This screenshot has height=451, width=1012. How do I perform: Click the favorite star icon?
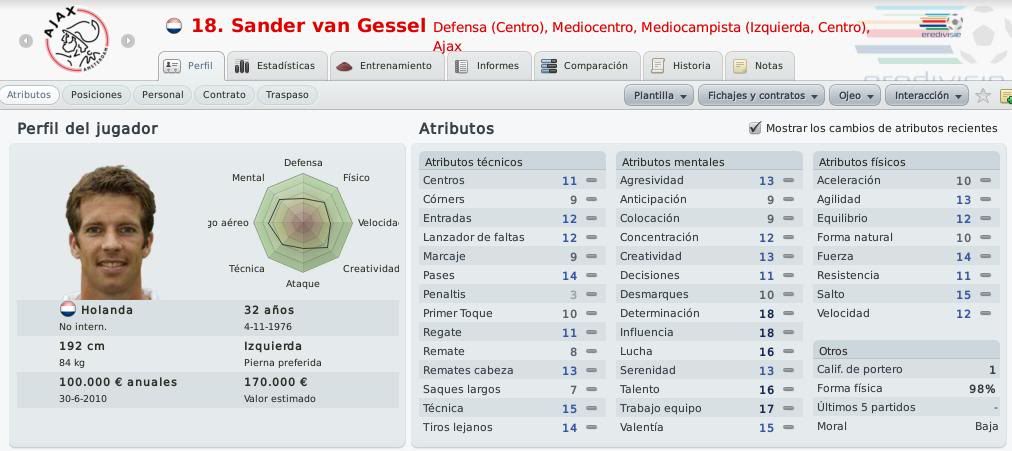click(x=983, y=95)
